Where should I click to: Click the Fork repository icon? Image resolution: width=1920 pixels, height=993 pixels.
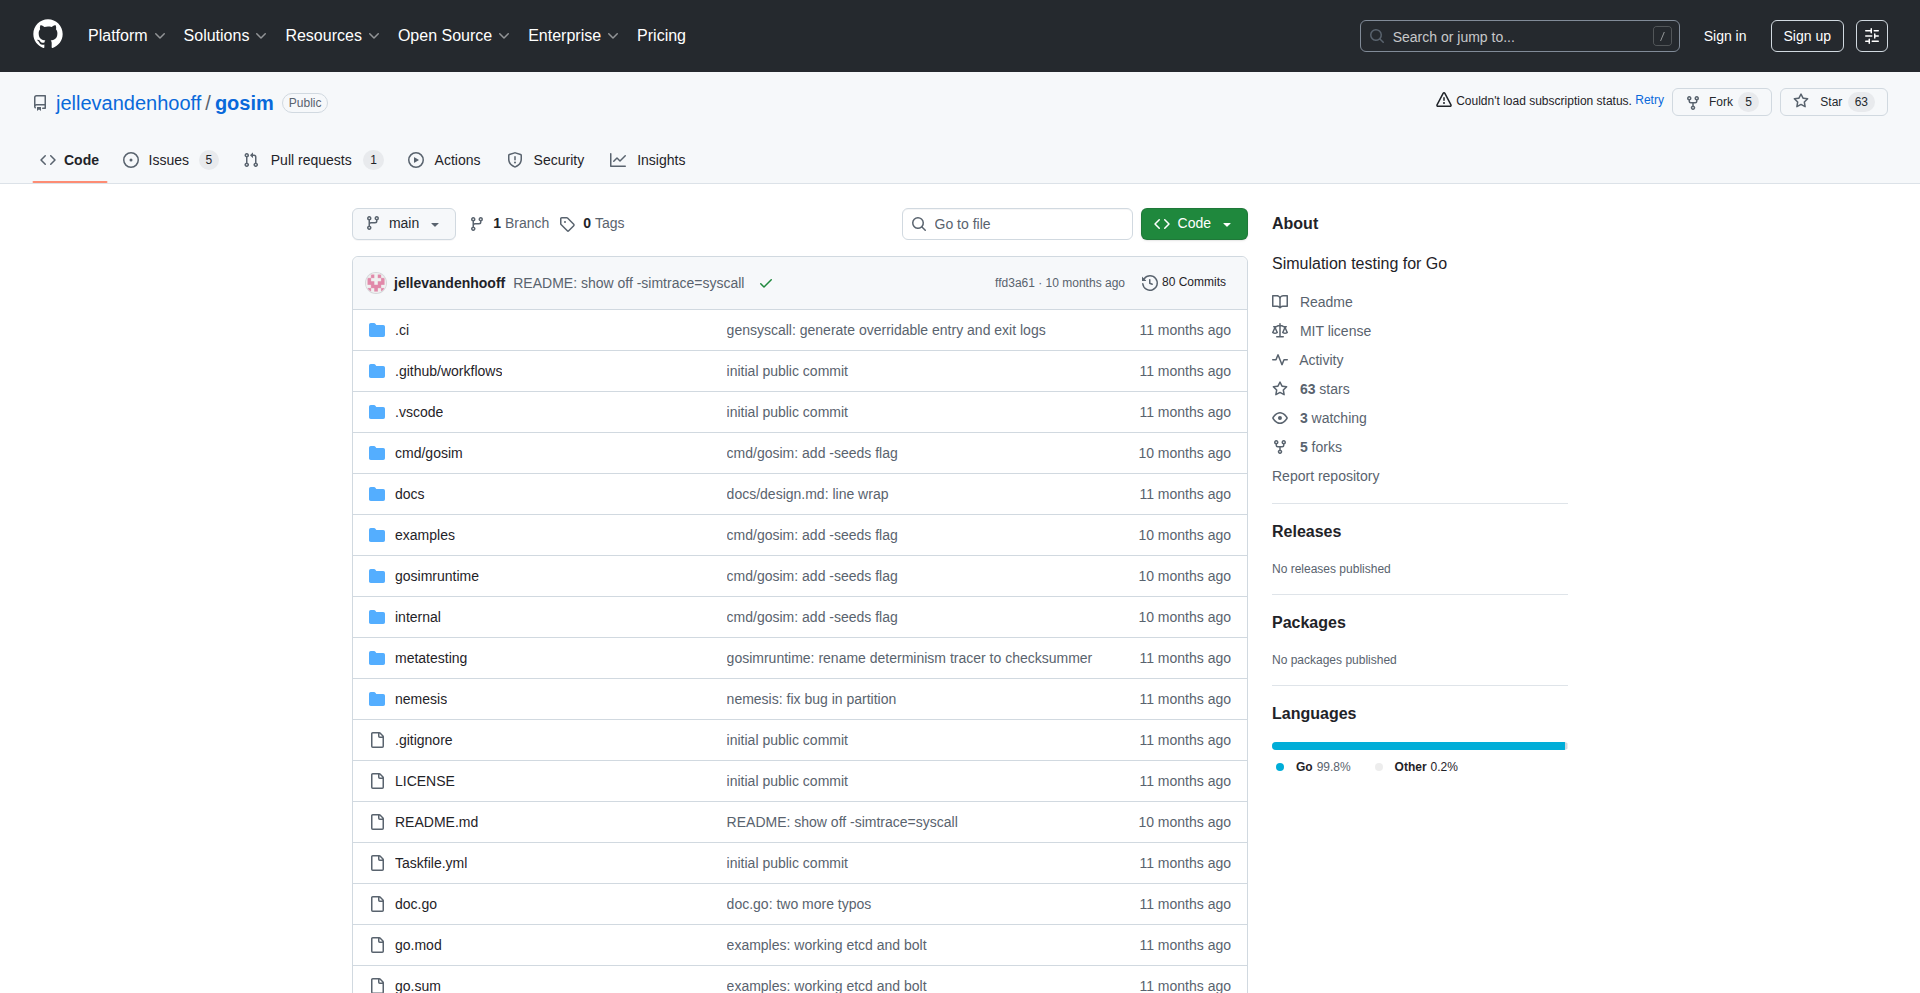[1693, 102]
